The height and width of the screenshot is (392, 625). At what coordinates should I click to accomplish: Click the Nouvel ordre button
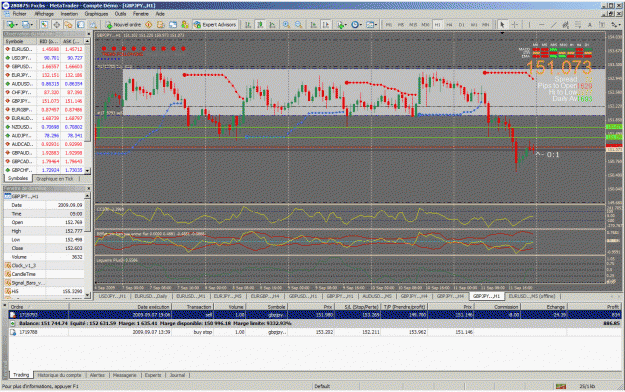click(x=123, y=25)
